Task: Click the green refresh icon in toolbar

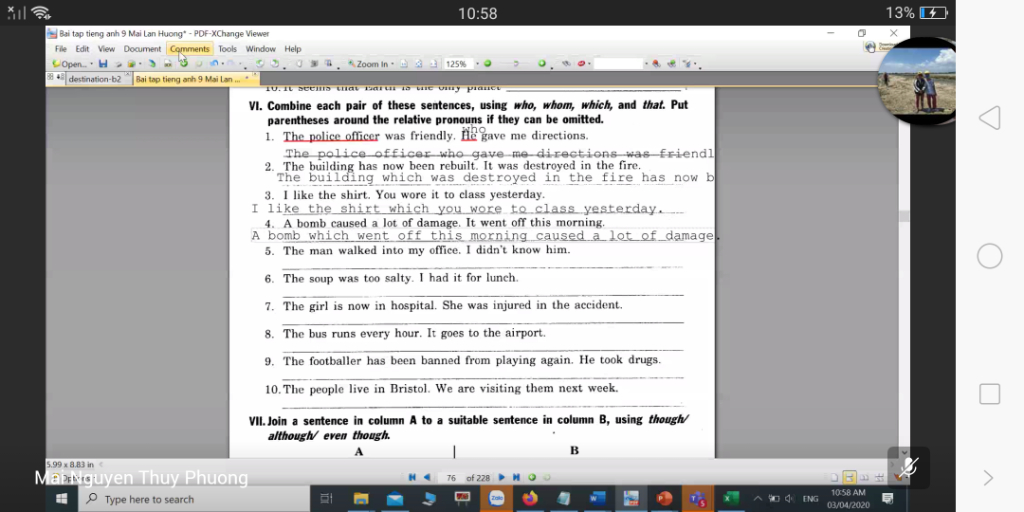Action: (x=184, y=63)
